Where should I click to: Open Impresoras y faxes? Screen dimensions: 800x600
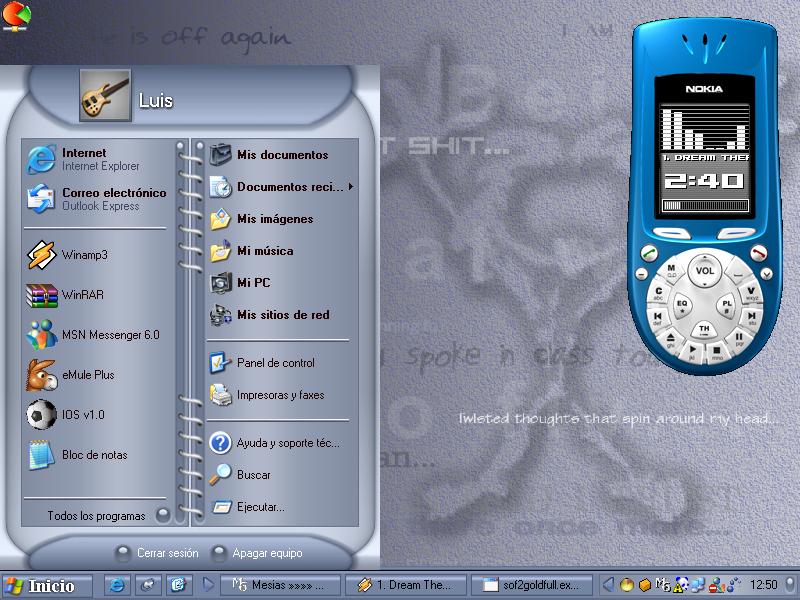pos(280,395)
